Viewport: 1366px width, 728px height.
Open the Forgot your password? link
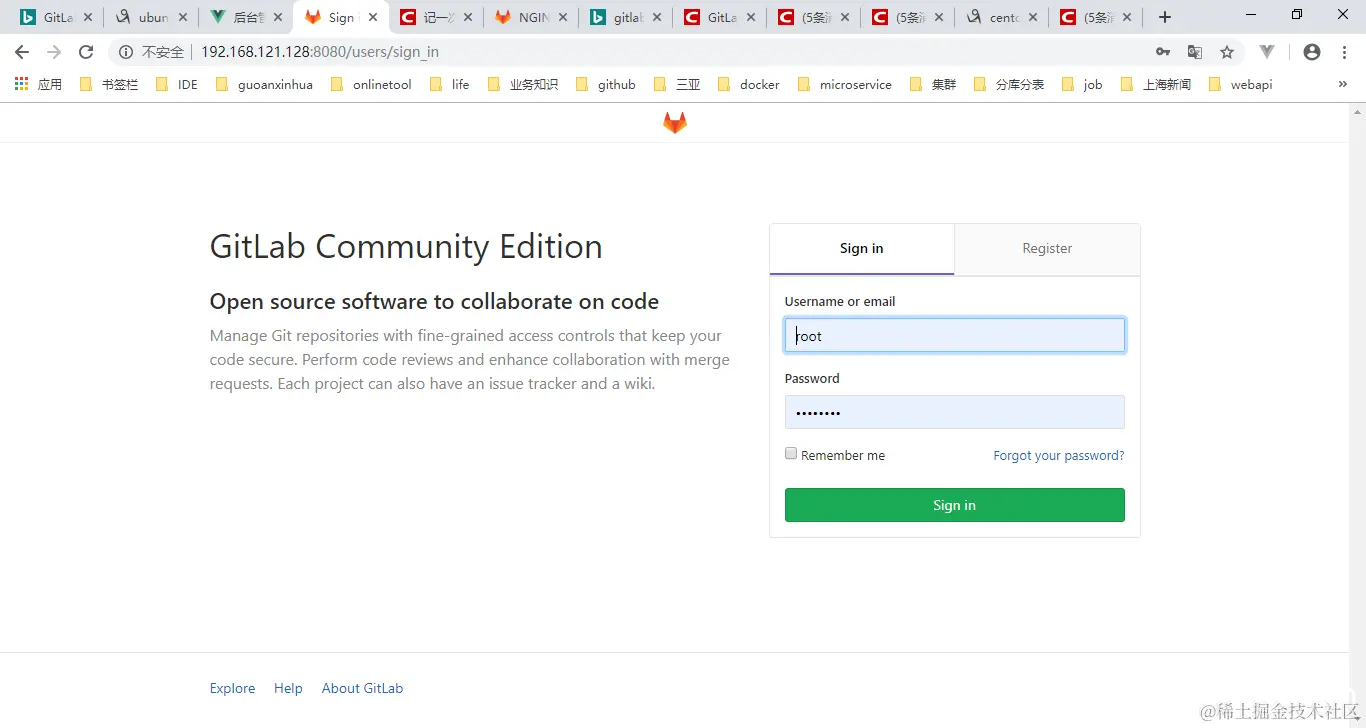pos(1059,455)
